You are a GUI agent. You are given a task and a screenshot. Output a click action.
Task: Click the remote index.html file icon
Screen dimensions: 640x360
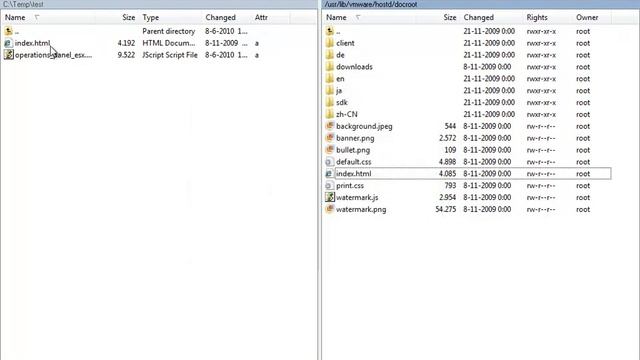click(329, 173)
